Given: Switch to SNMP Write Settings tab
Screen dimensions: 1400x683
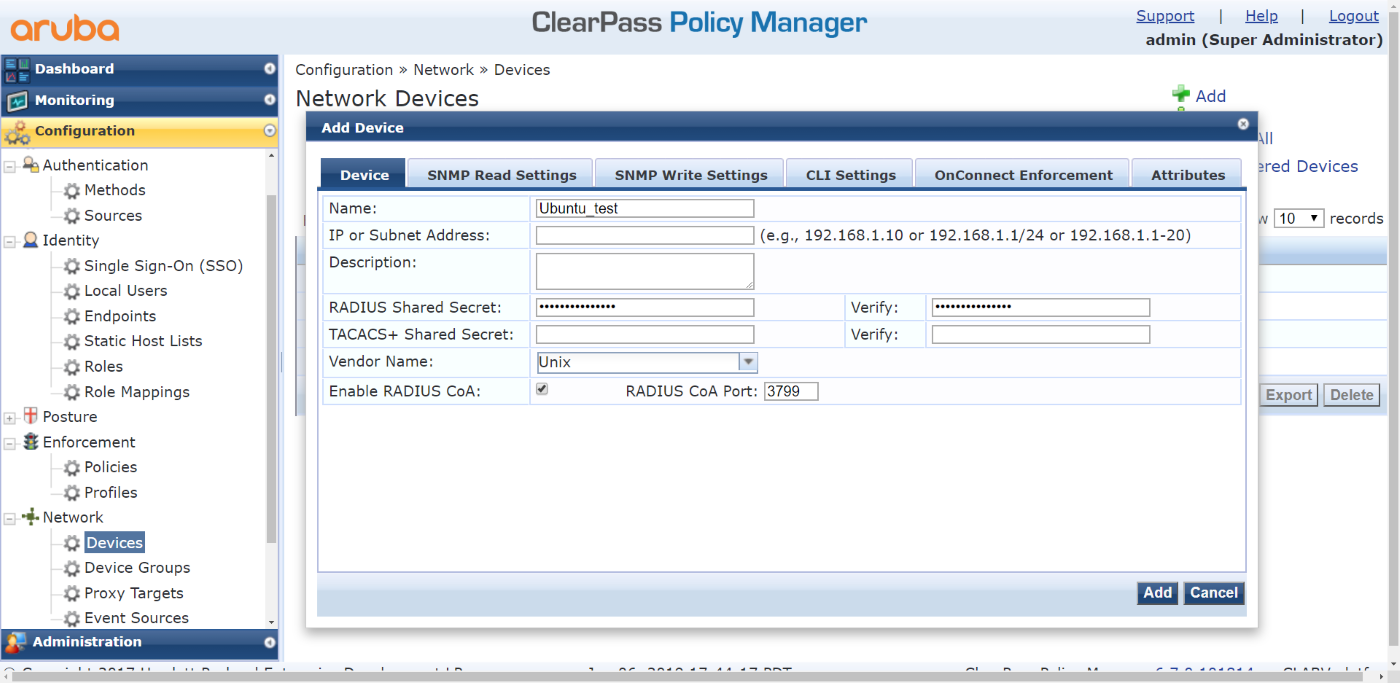Looking at the screenshot, I should click(690, 174).
